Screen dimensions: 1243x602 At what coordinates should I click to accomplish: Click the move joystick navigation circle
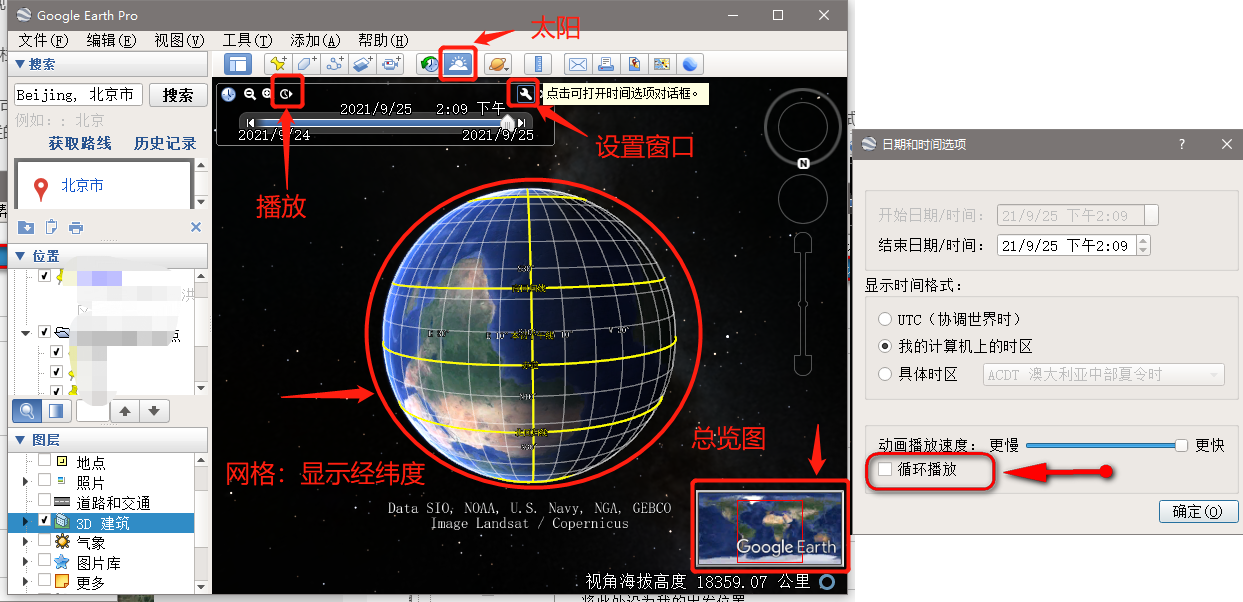coord(802,200)
